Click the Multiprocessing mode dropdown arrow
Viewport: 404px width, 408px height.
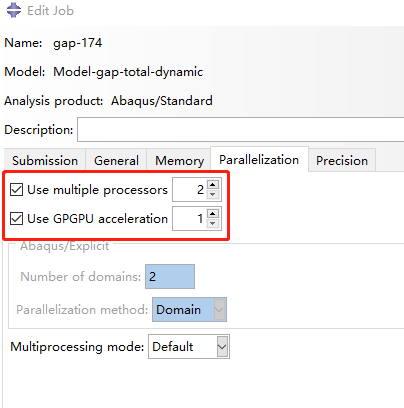(222, 347)
